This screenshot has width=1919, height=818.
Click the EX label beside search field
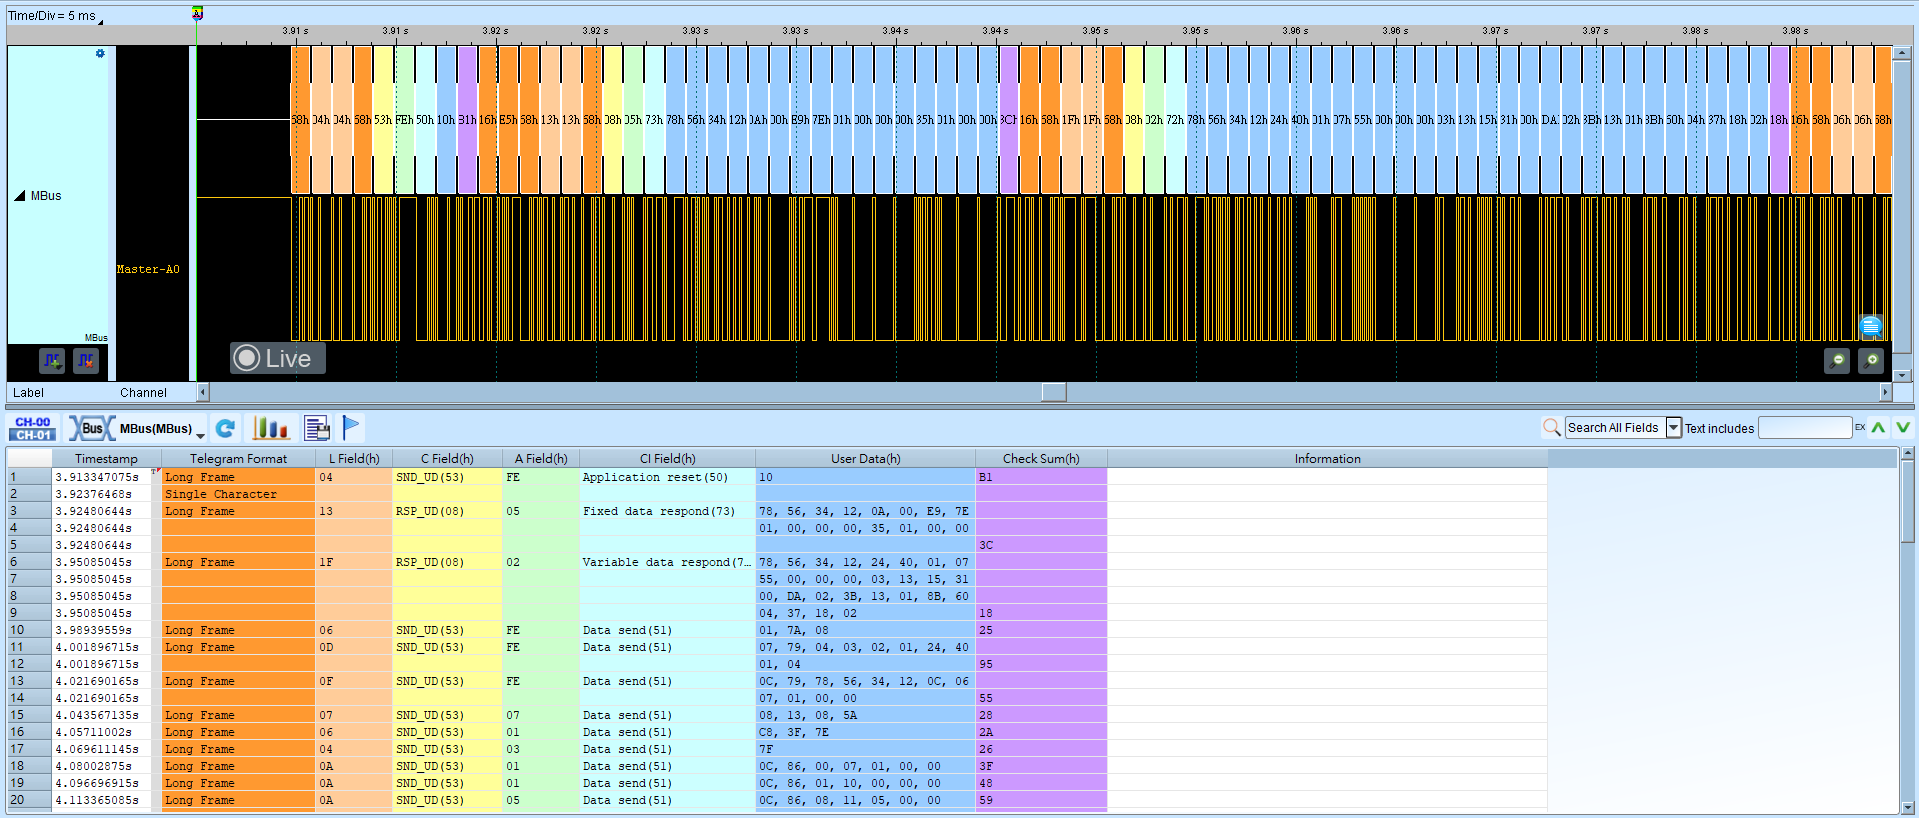[1860, 428]
